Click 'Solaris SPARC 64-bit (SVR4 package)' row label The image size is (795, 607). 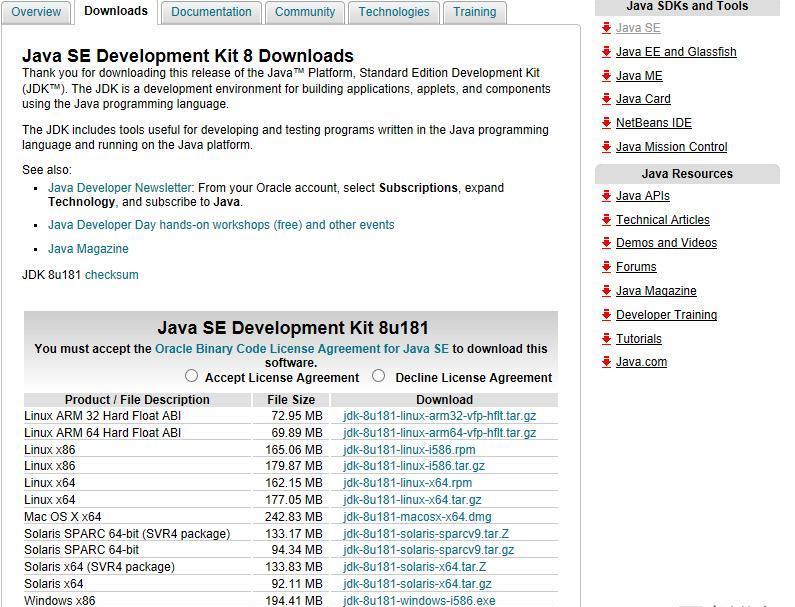(127, 534)
